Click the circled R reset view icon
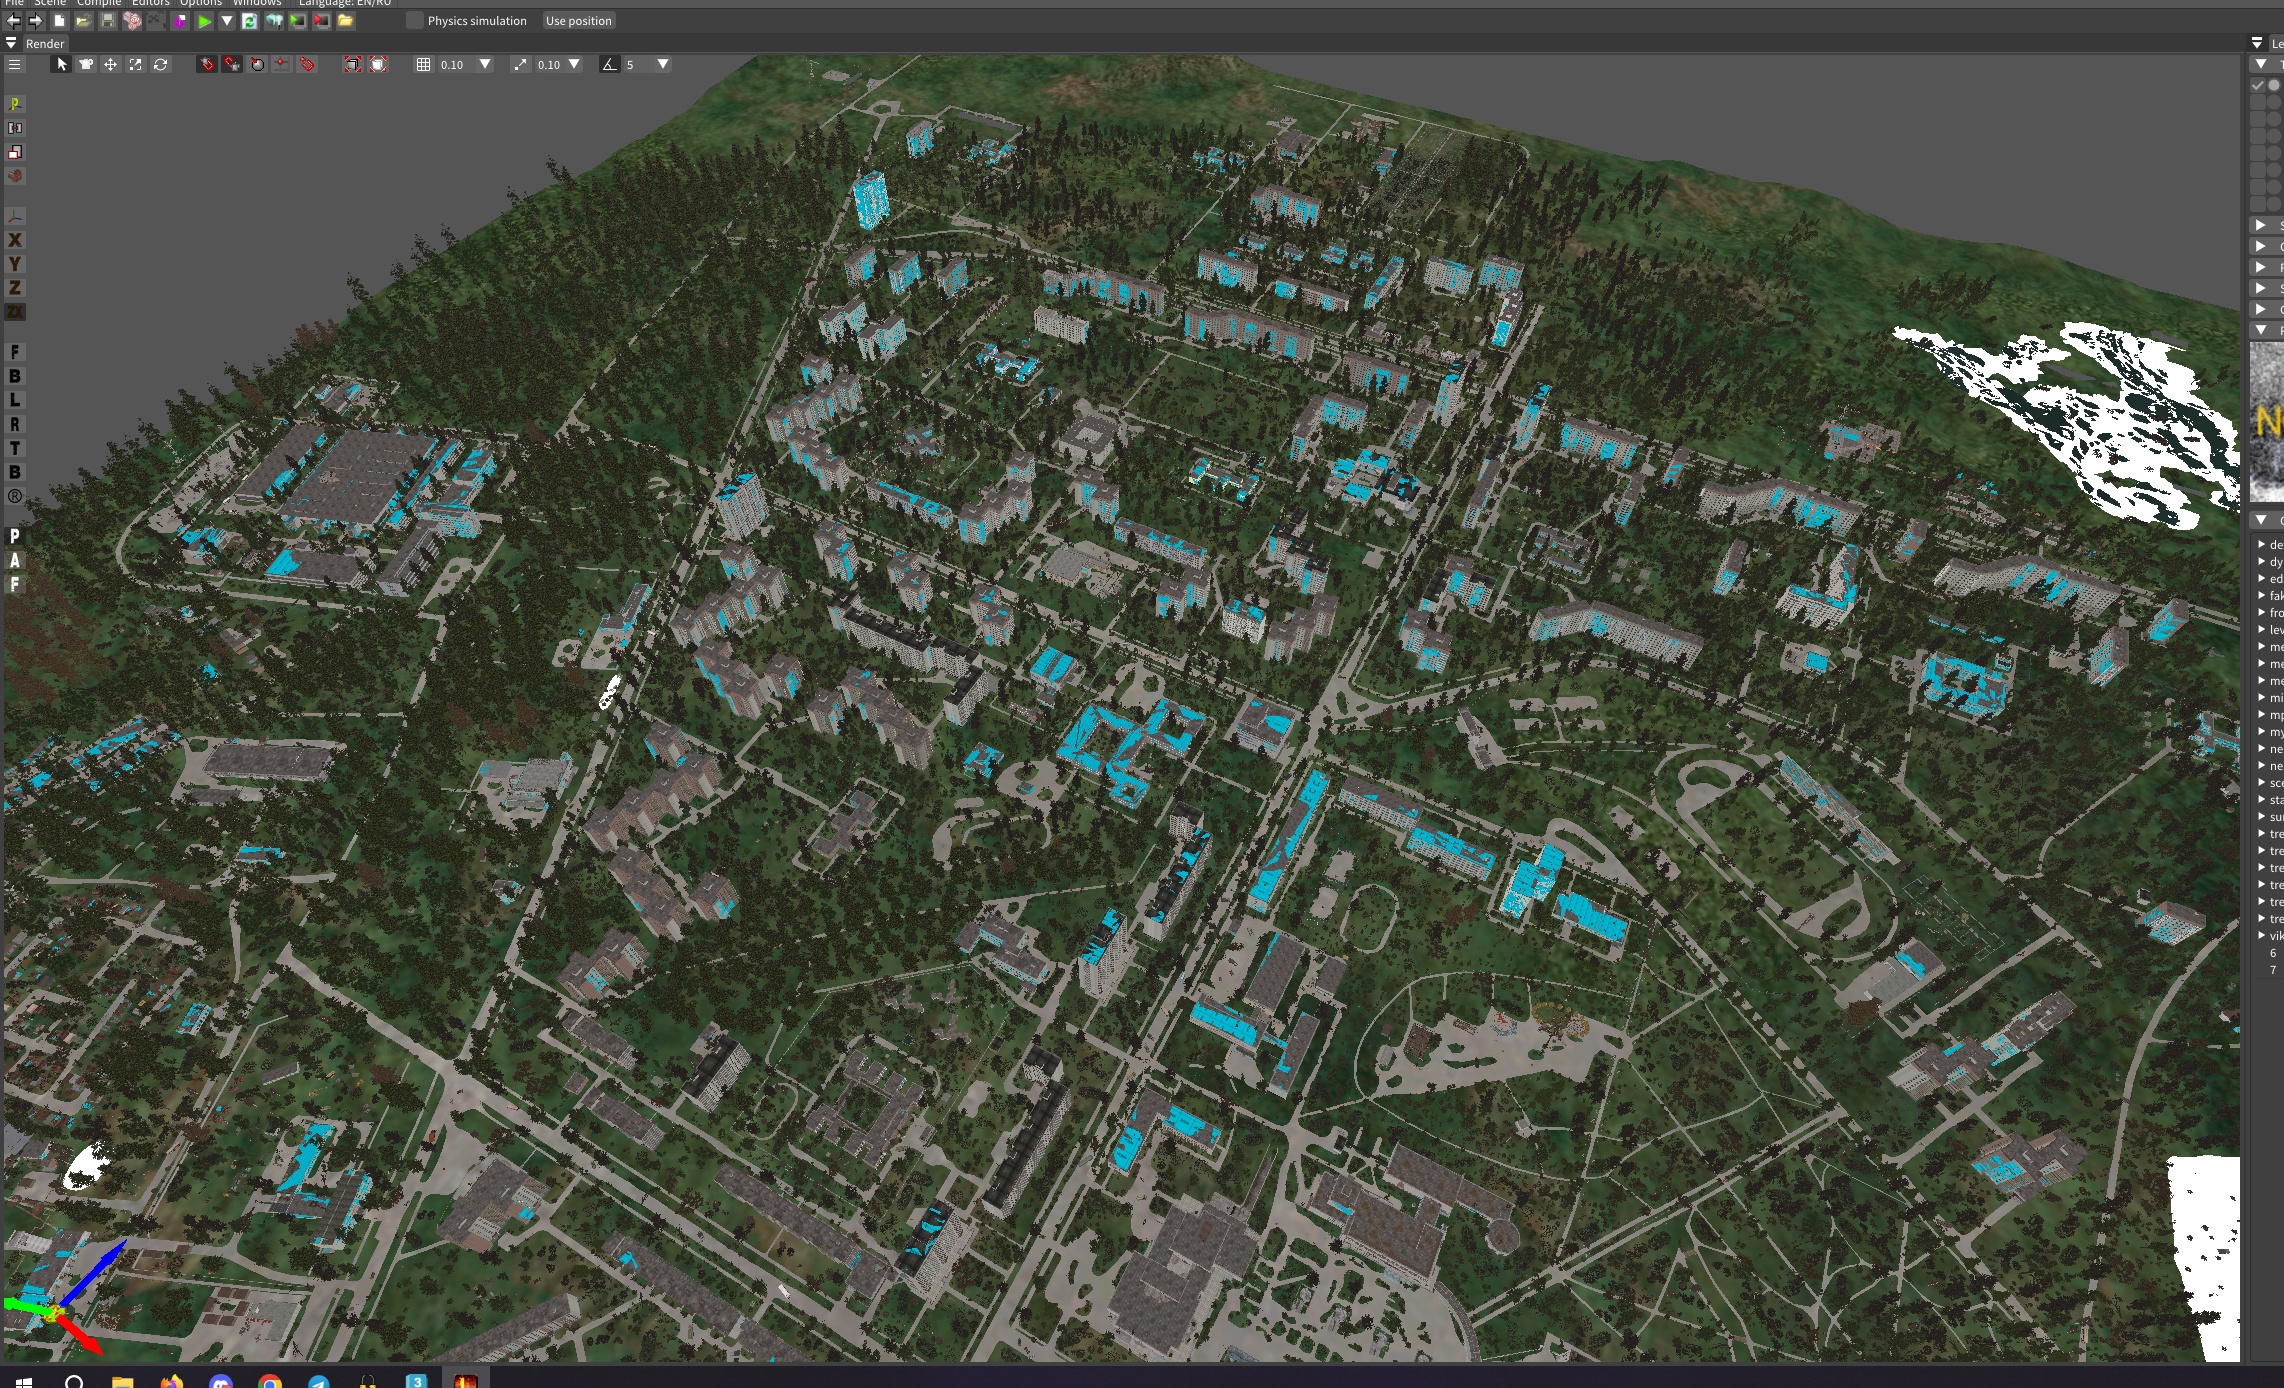The height and width of the screenshot is (1388, 2284). point(15,496)
